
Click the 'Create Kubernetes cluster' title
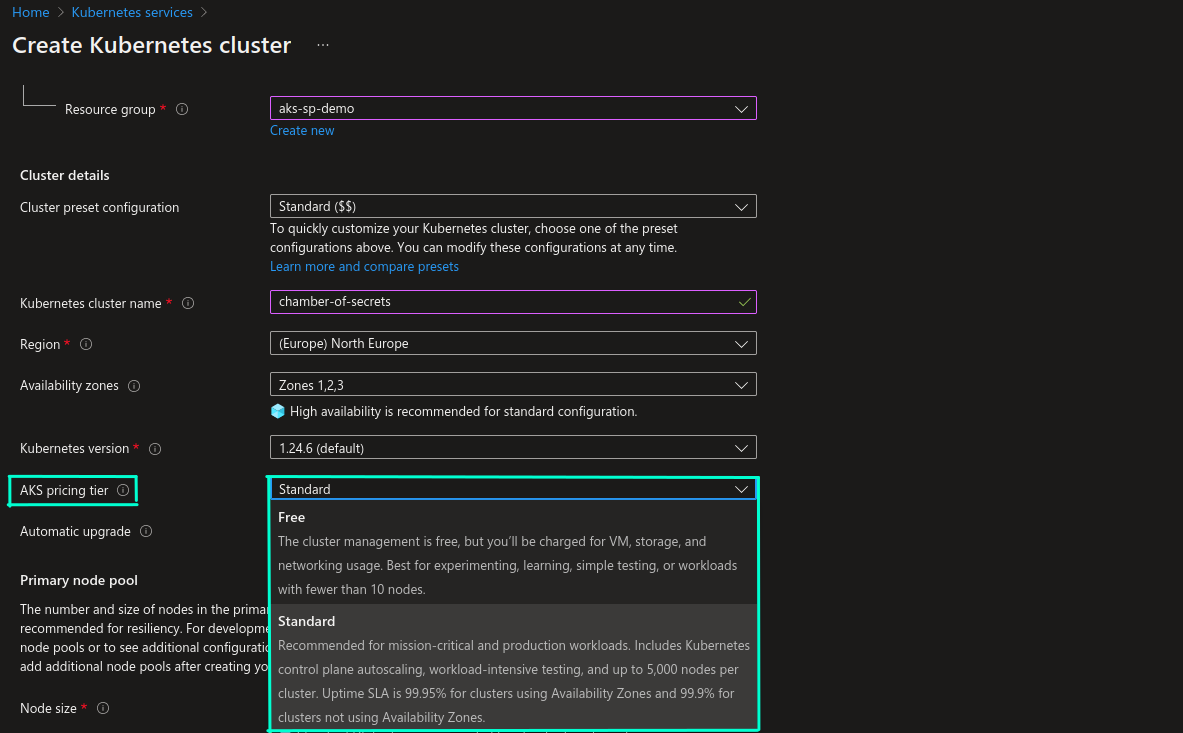coord(152,45)
